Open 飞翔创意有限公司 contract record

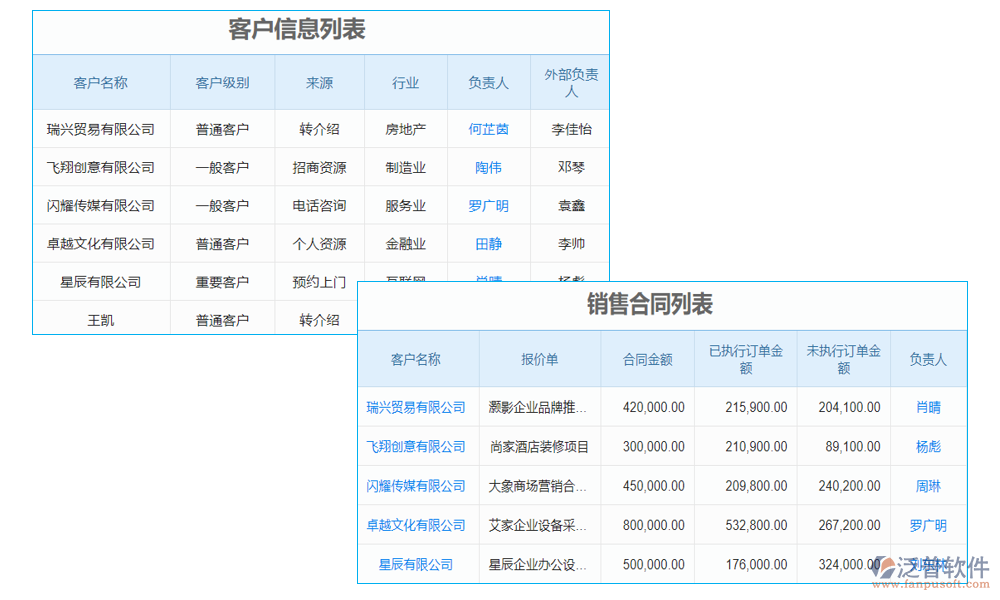[x=416, y=447]
